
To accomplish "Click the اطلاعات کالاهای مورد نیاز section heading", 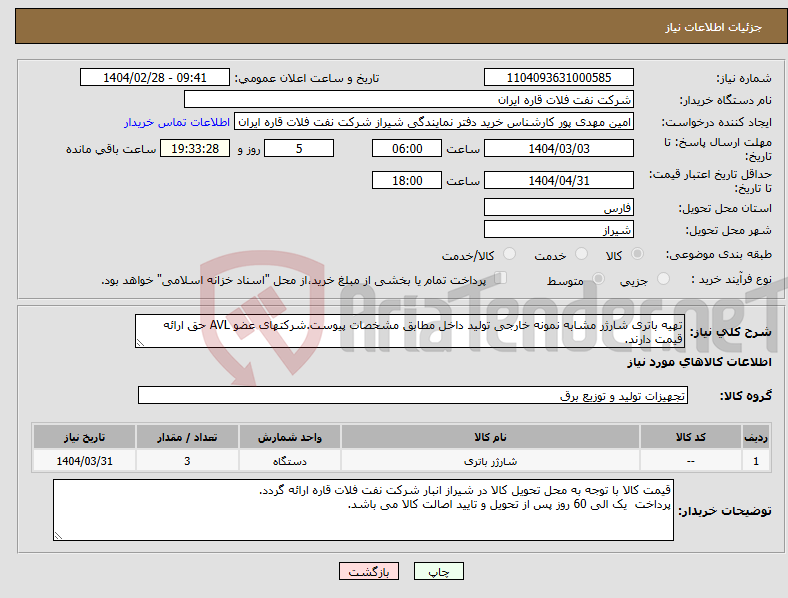I will pyautogui.click(x=699, y=362).
